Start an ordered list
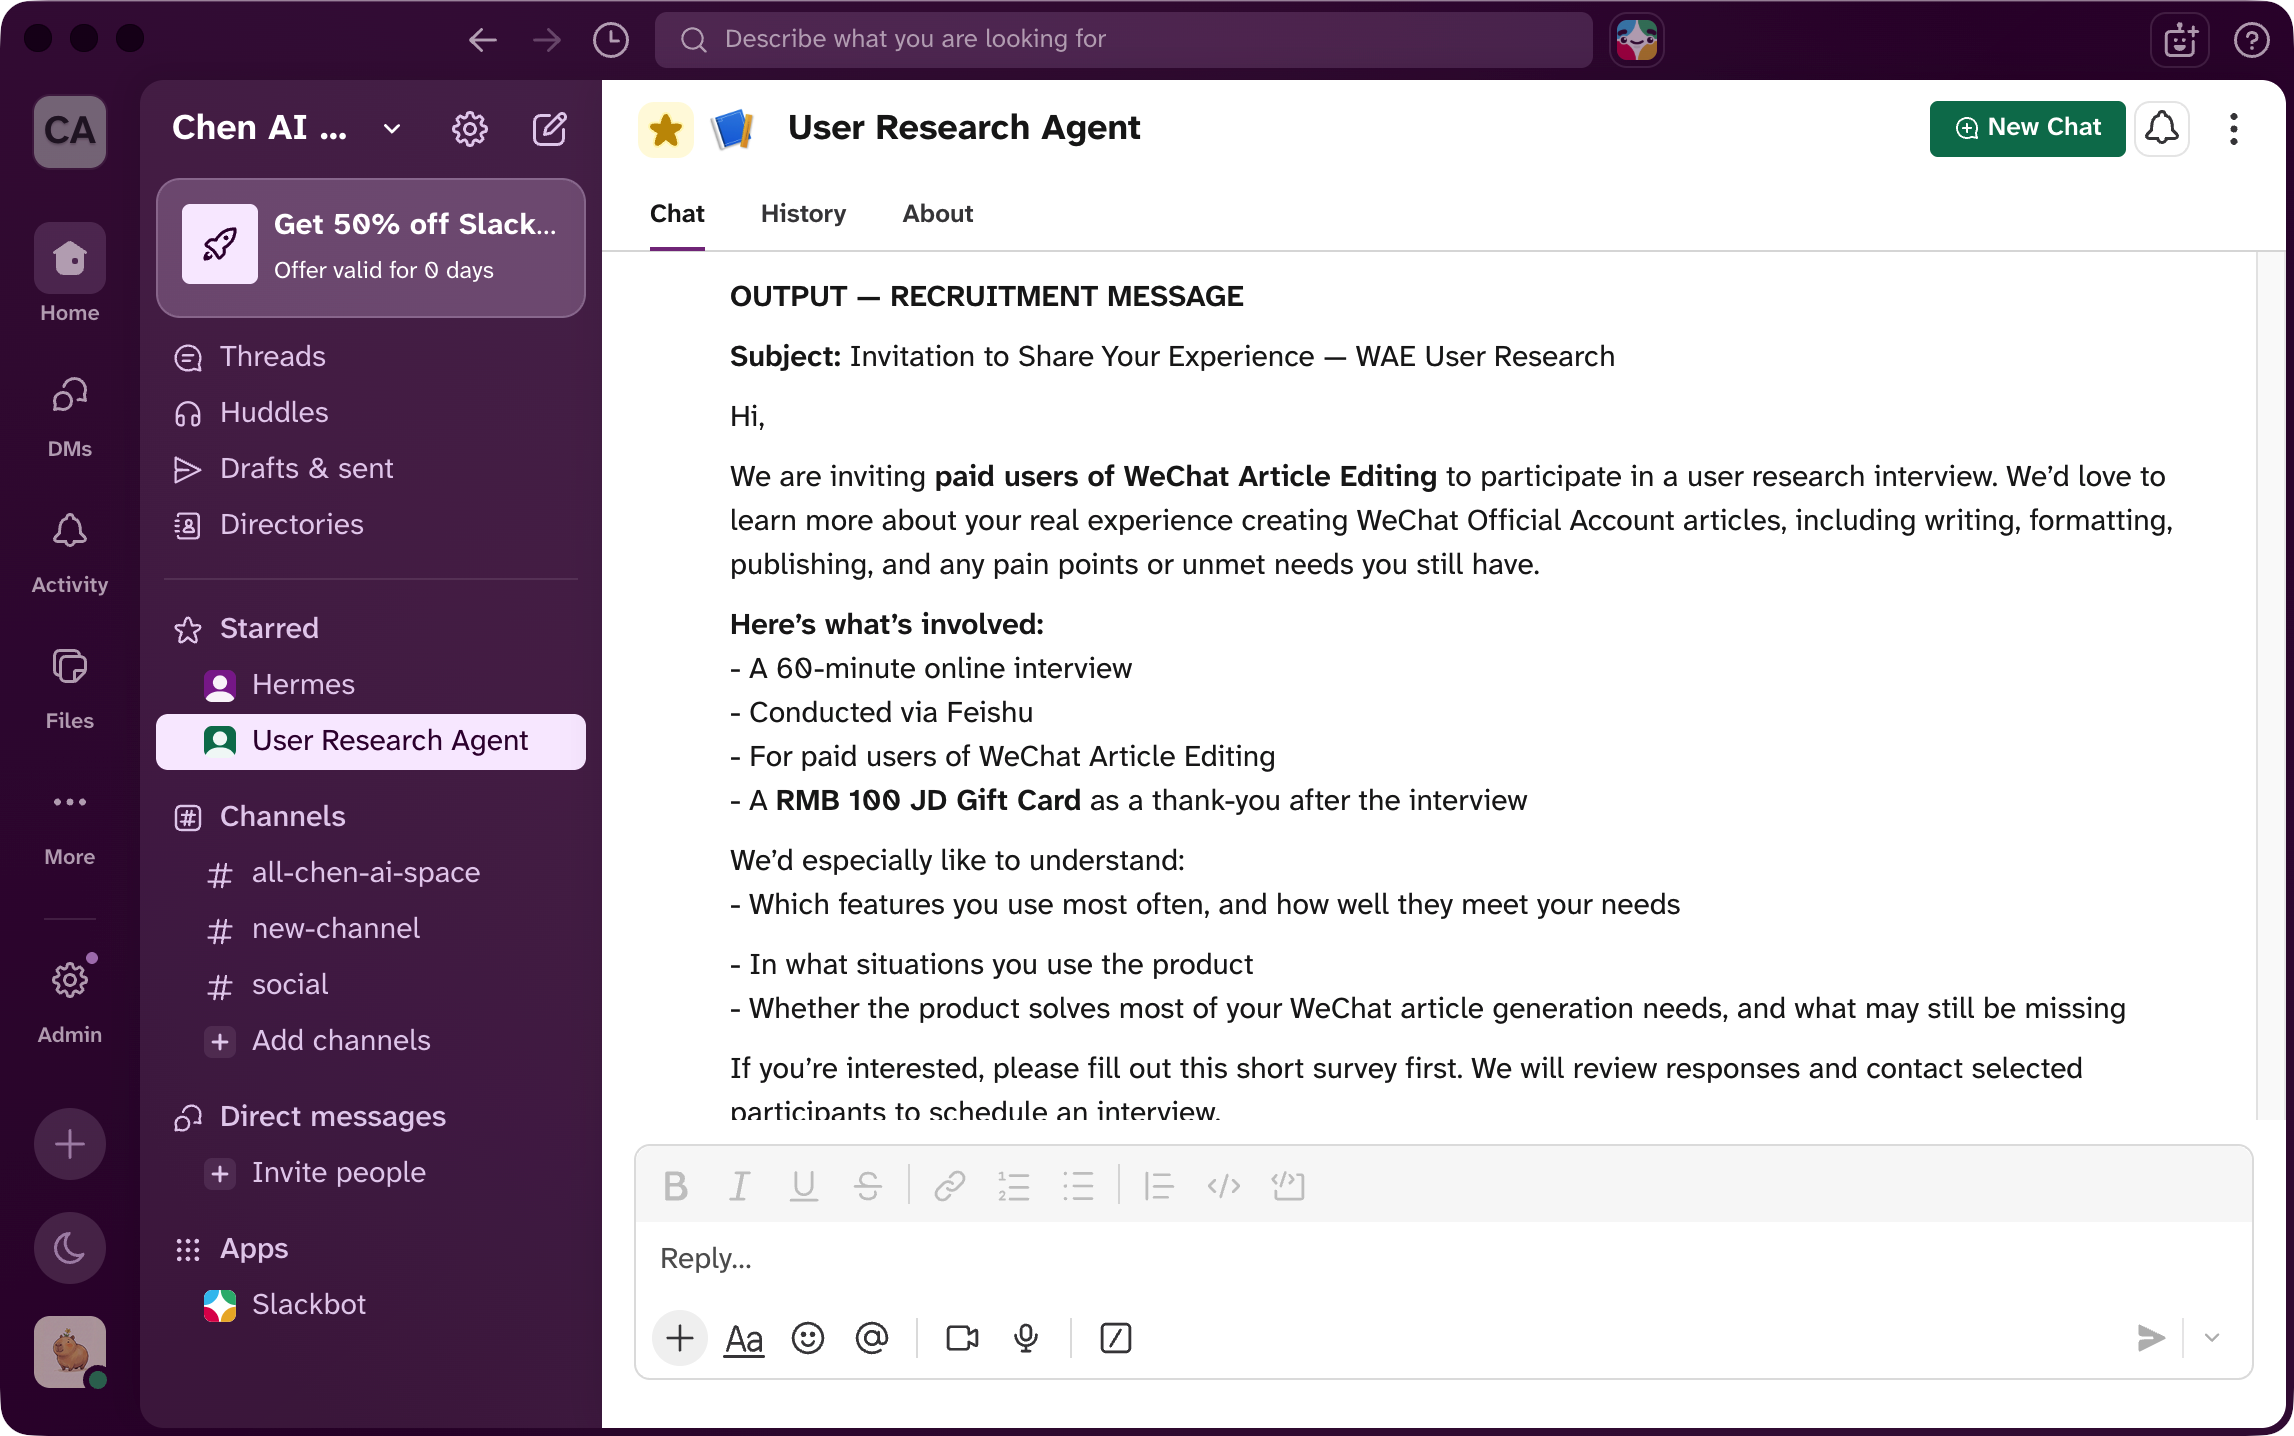The width and height of the screenshot is (2294, 1436). click(x=1013, y=1187)
